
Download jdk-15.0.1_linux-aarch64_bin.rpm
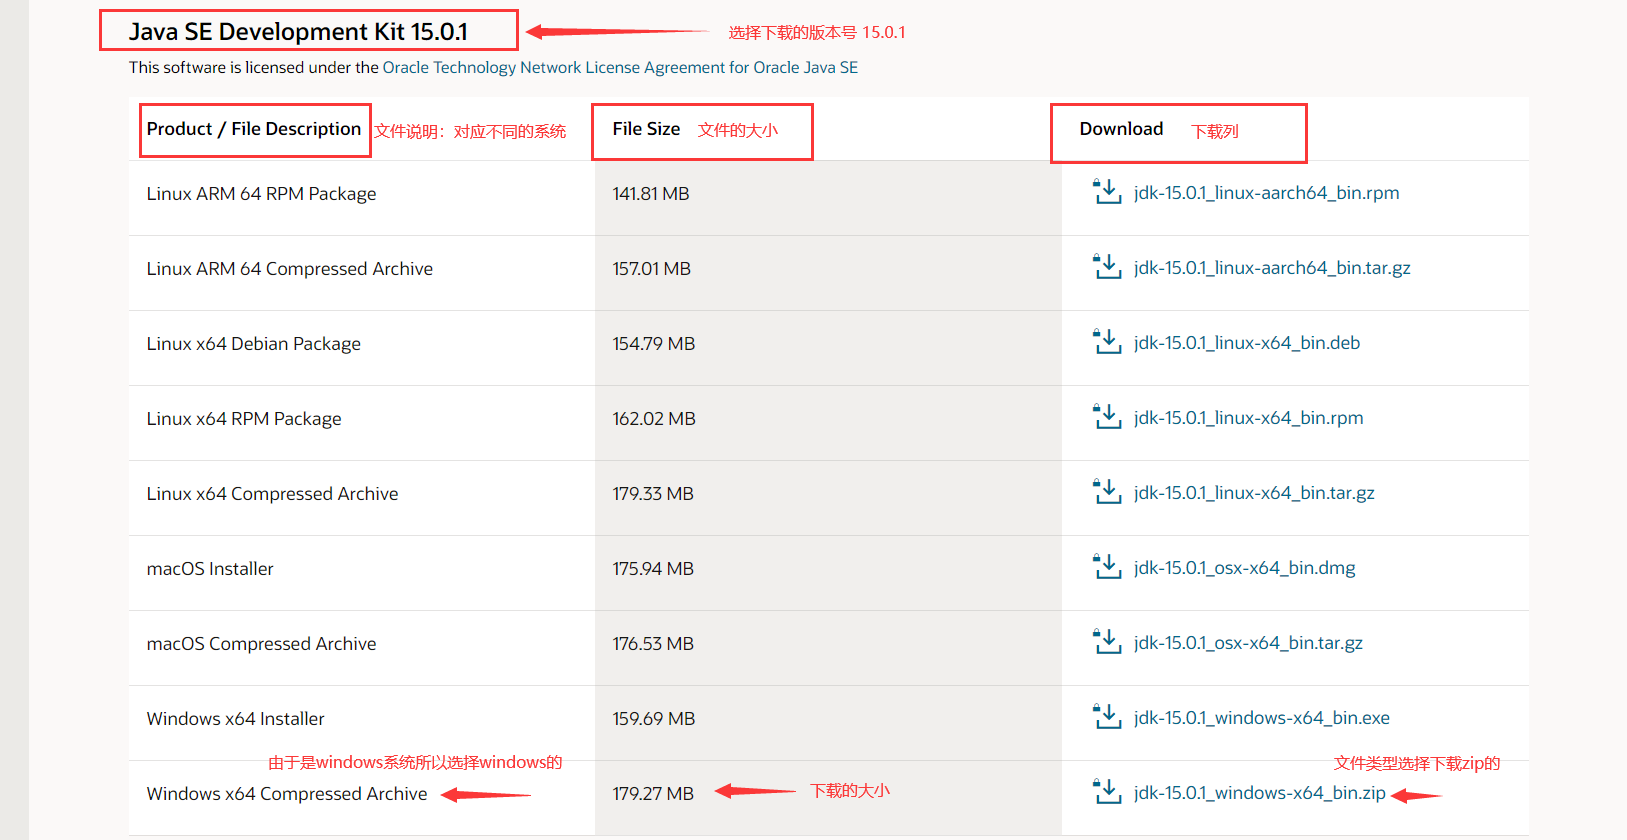tap(1266, 193)
